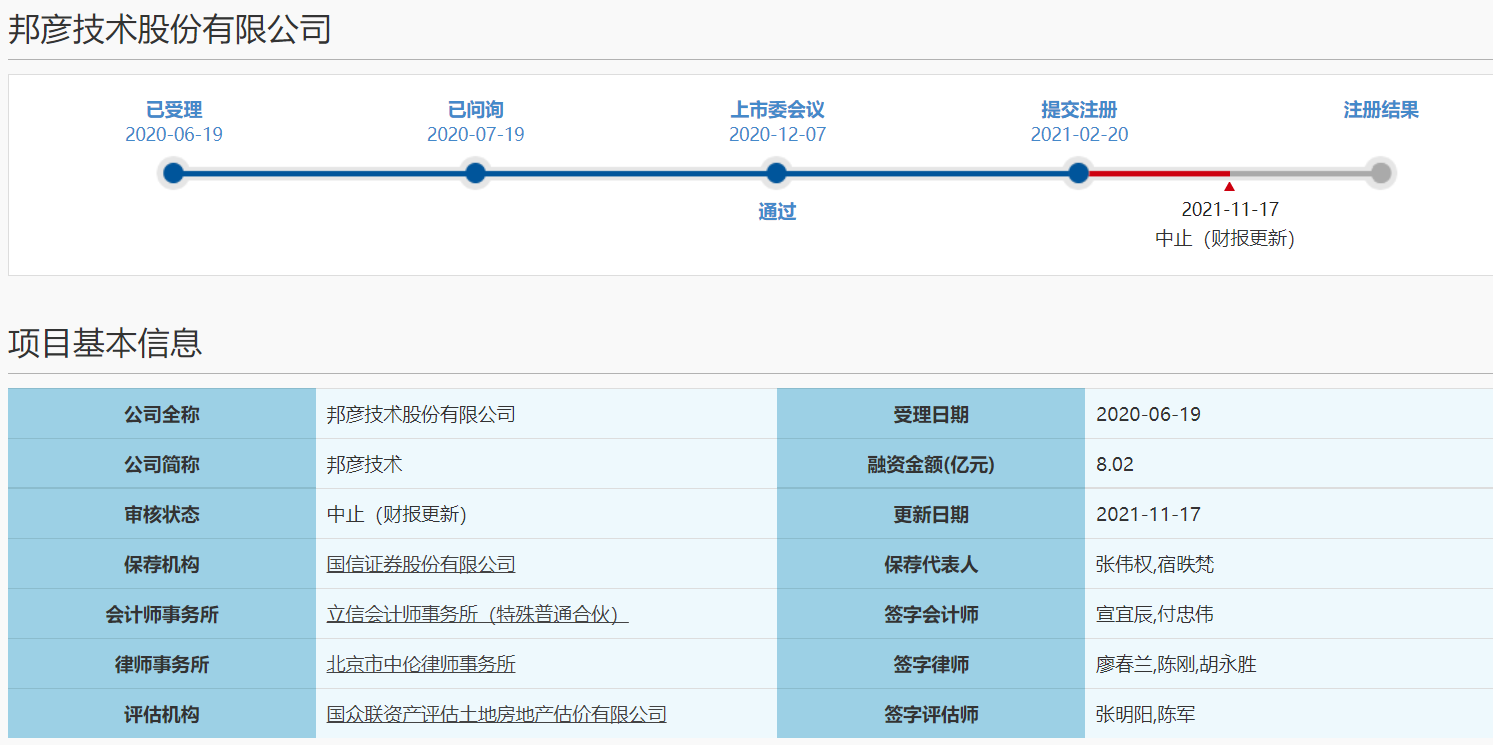Click the 提交注册 timeline node
This screenshot has width=1493, height=745.
1078,173
